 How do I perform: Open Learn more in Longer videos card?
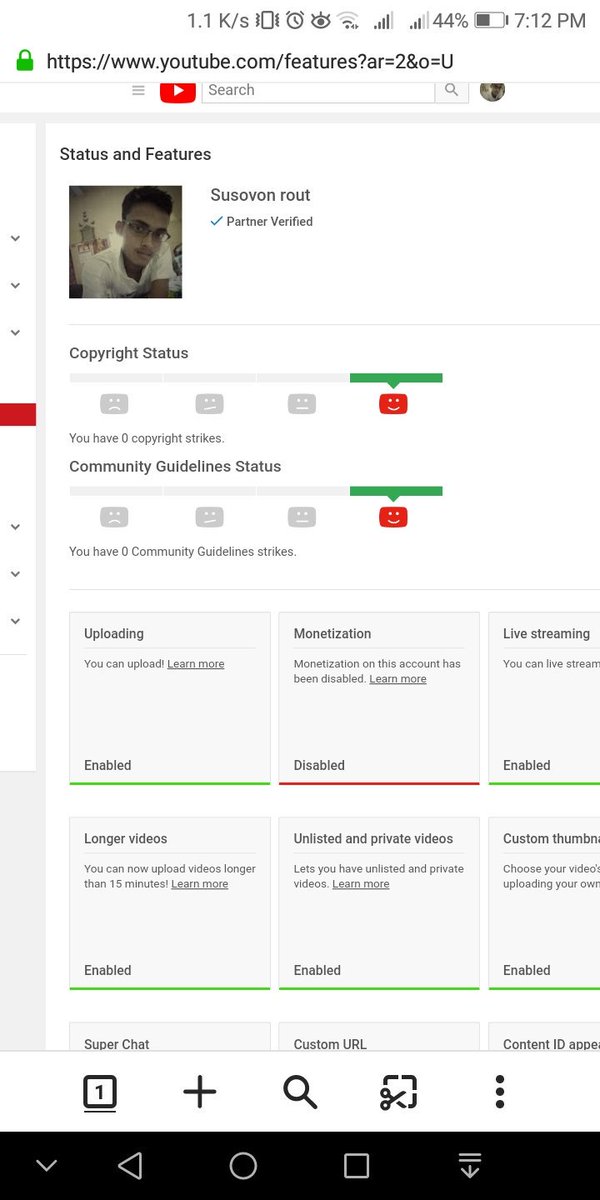(x=200, y=884)
